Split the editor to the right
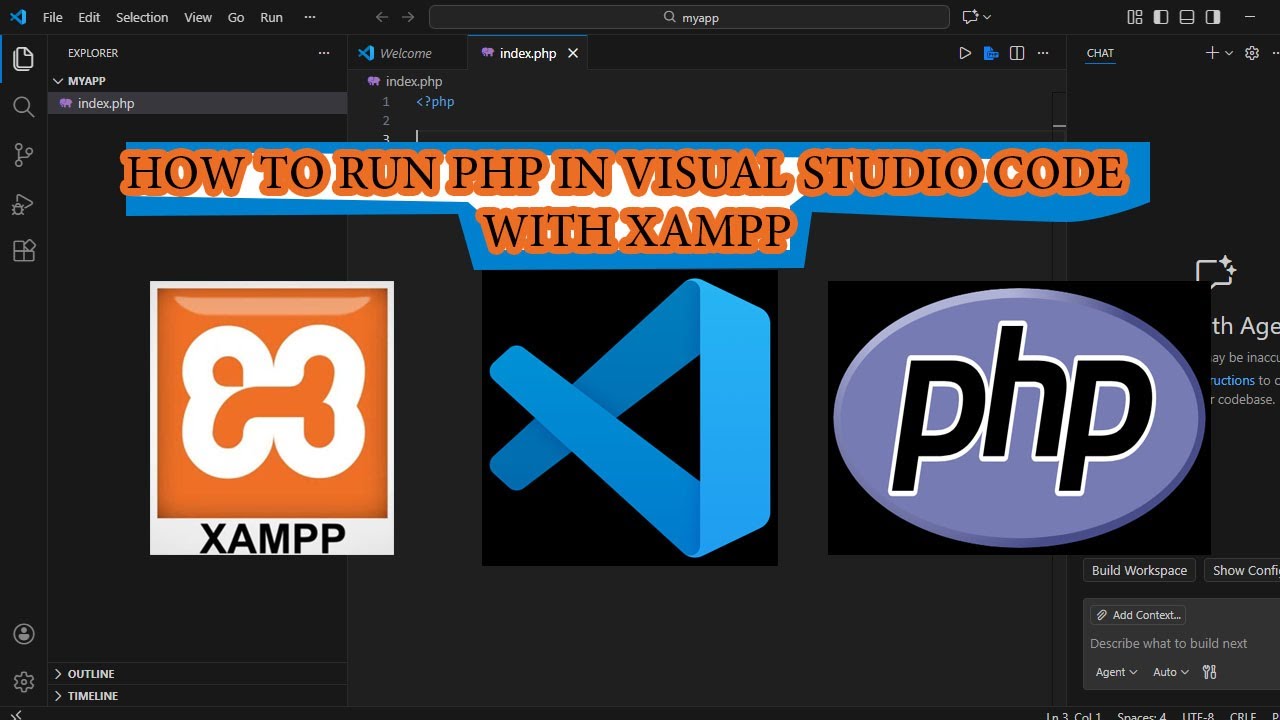This screenshot has width=1280, height=720. coord(1017,53)
